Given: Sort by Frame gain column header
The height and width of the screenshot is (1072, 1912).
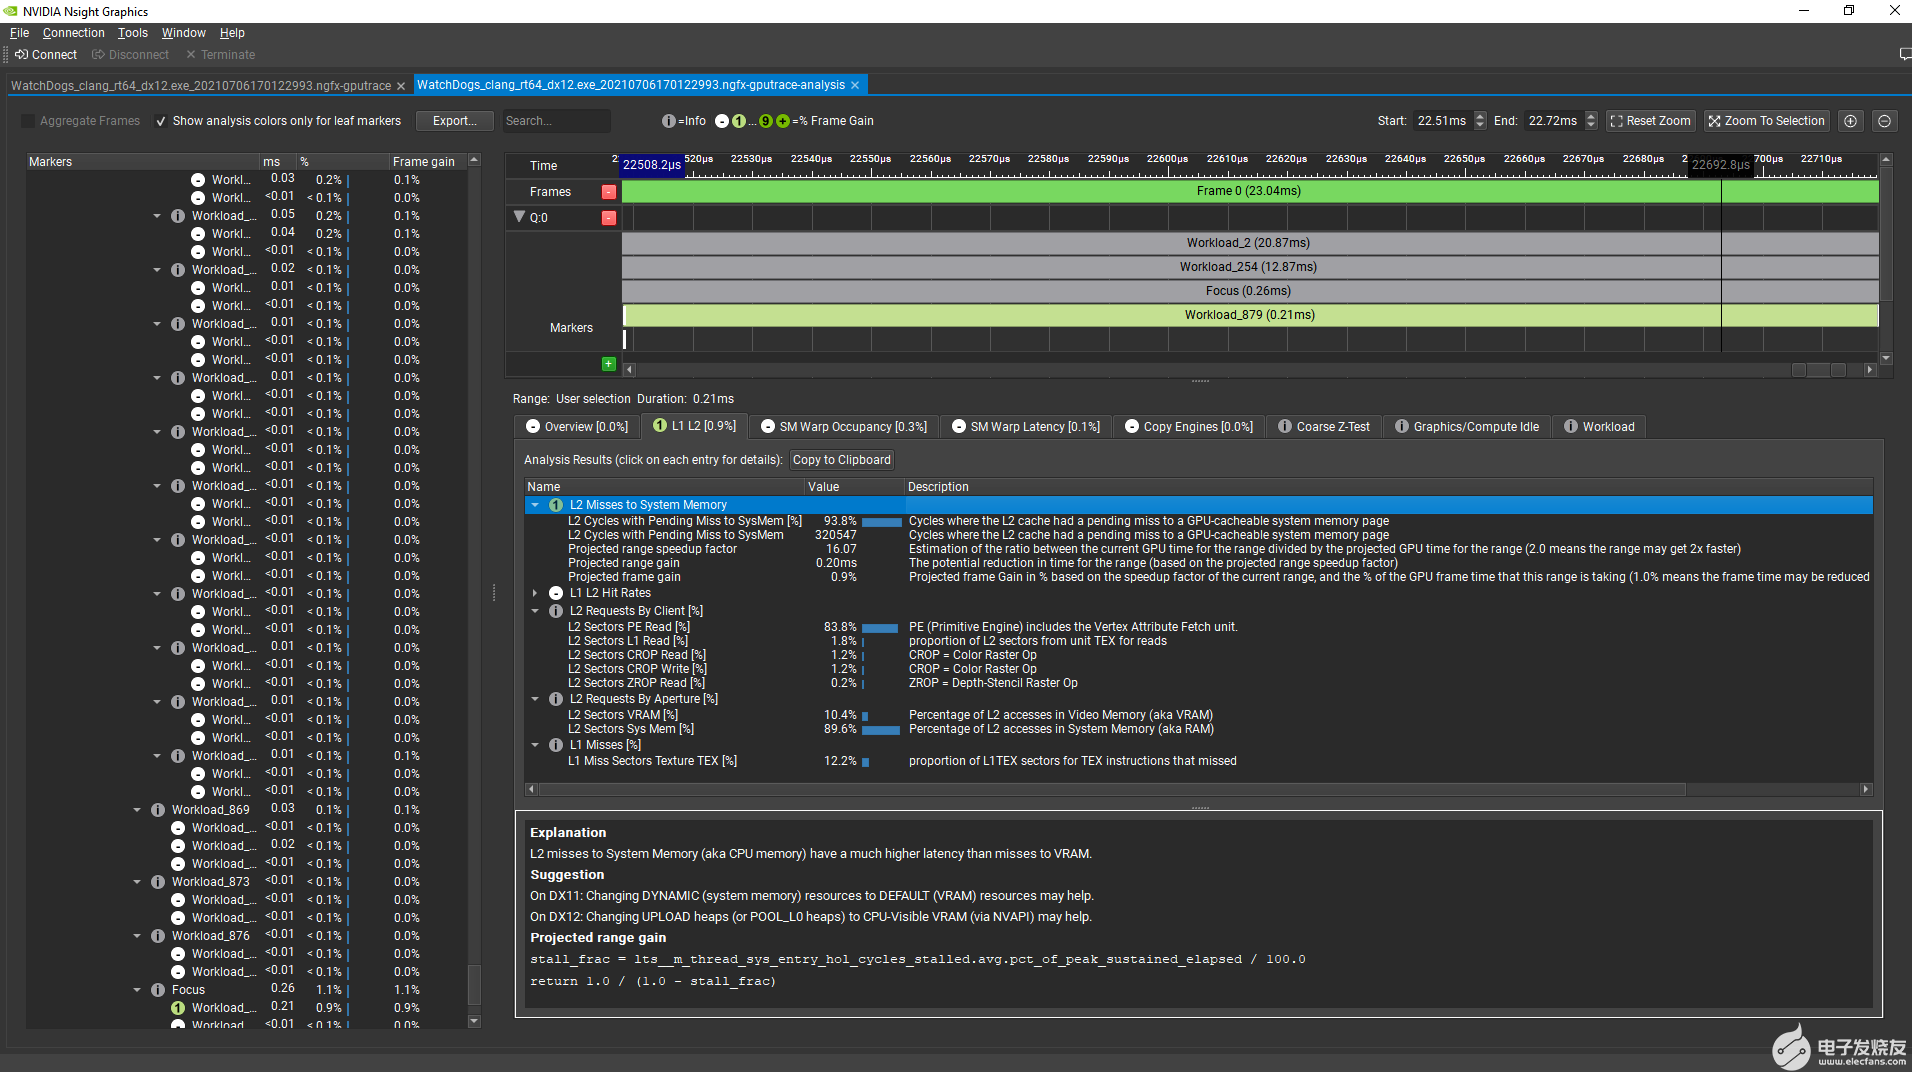Looking at the screenshot, I should (x=427, y=161).
